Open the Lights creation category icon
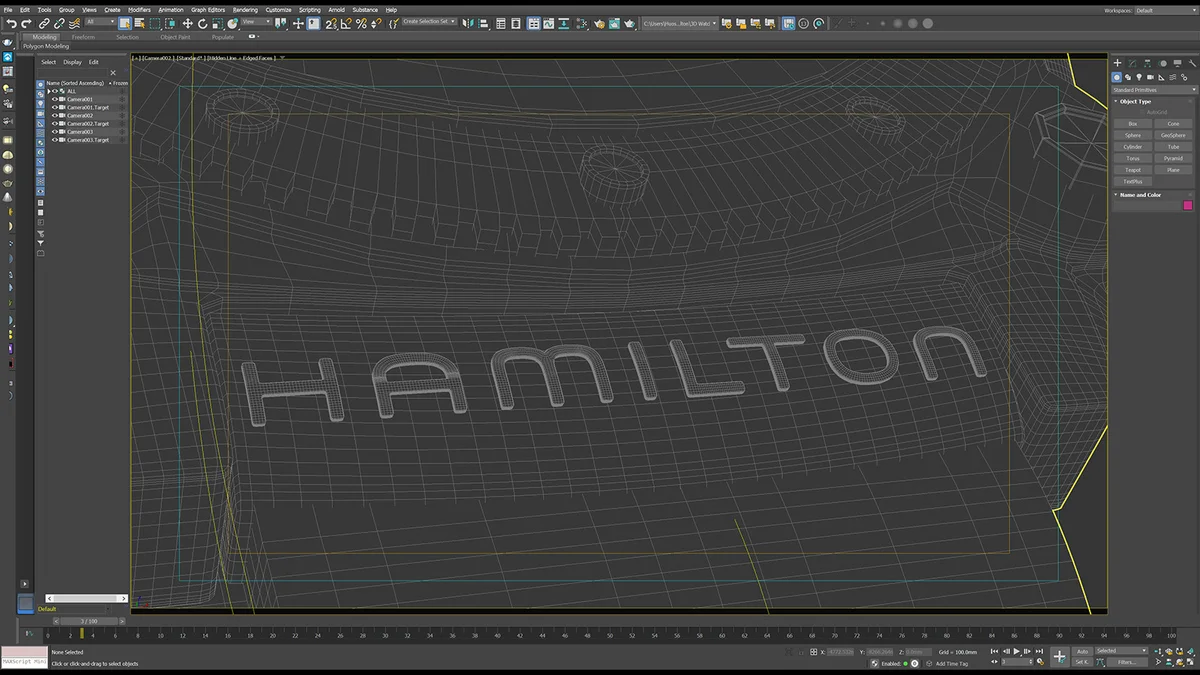Viewport: 1200px width, 675px height. click(x=1139, y=78)
